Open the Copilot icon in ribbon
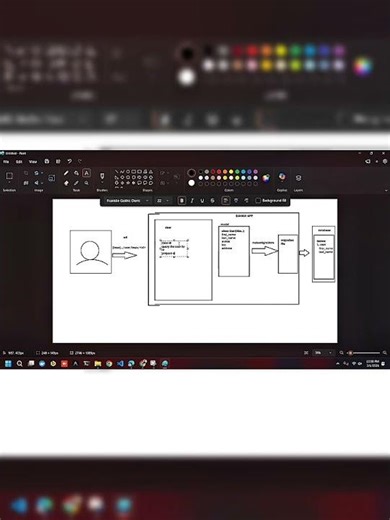 click(282, 177)
